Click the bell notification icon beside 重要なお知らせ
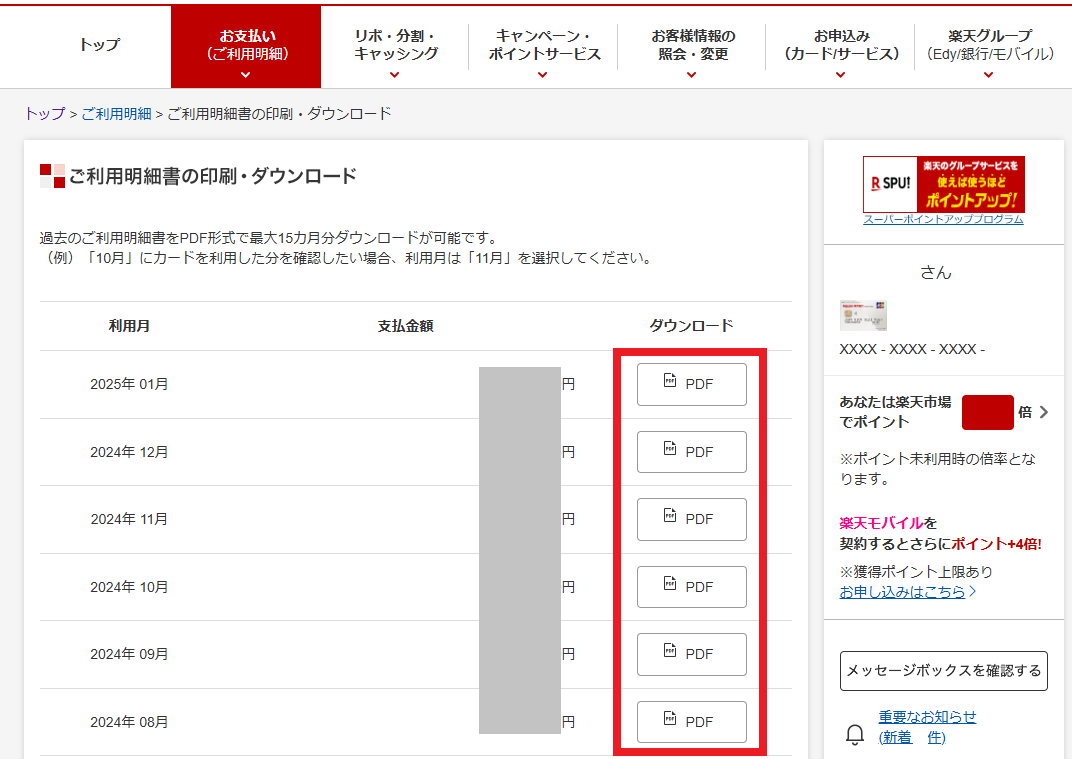Viewport: 1072px width, 759px height. (857, 735)
